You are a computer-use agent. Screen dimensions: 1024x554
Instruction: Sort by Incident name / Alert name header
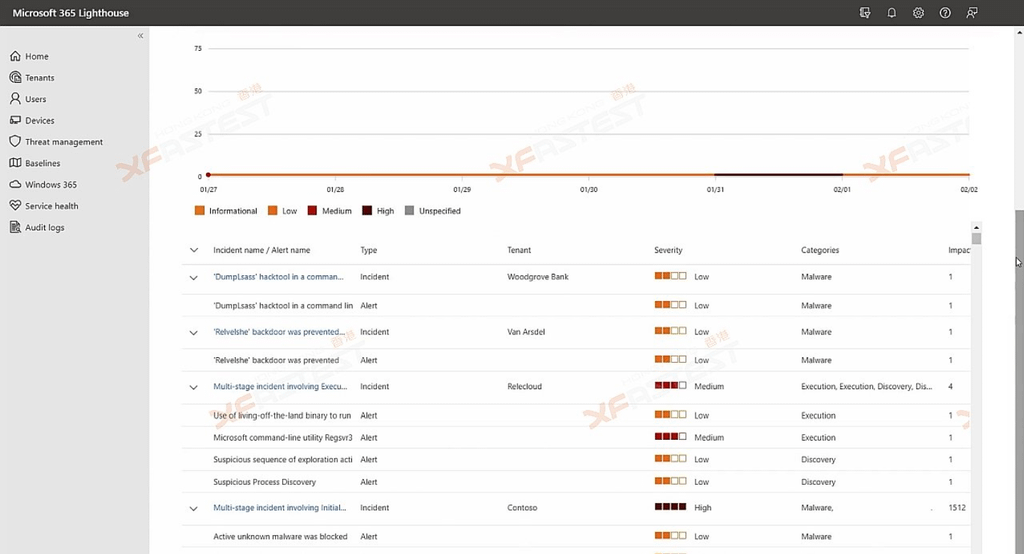261,250
